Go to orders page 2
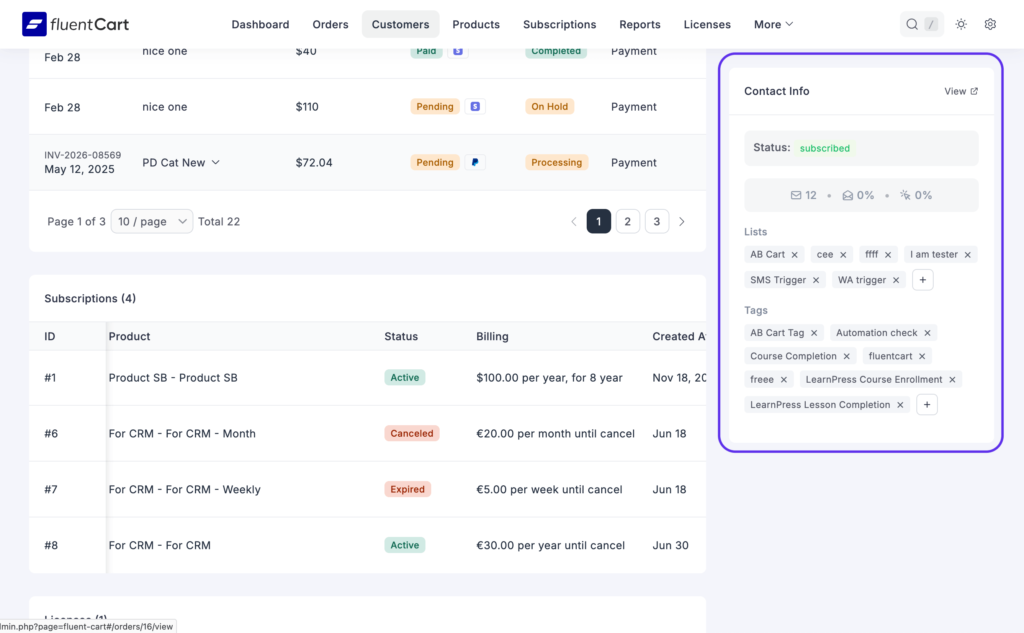The image size is (1024, 633). [x=627, y=221]
